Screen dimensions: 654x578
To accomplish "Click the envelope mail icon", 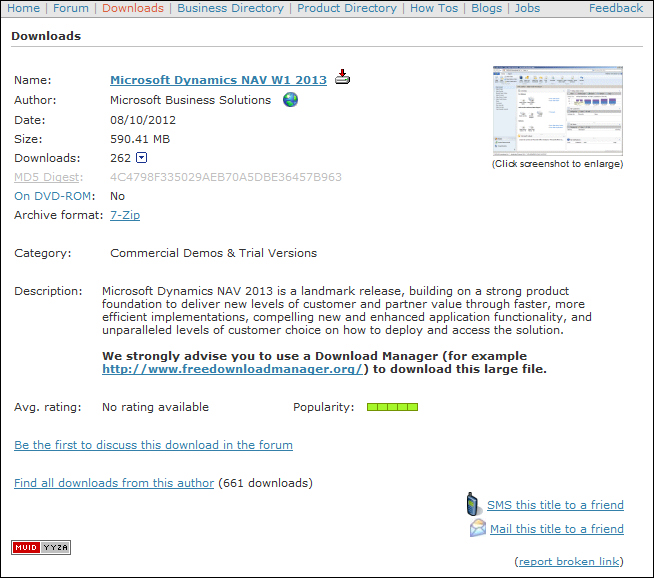I will [478, 528].
